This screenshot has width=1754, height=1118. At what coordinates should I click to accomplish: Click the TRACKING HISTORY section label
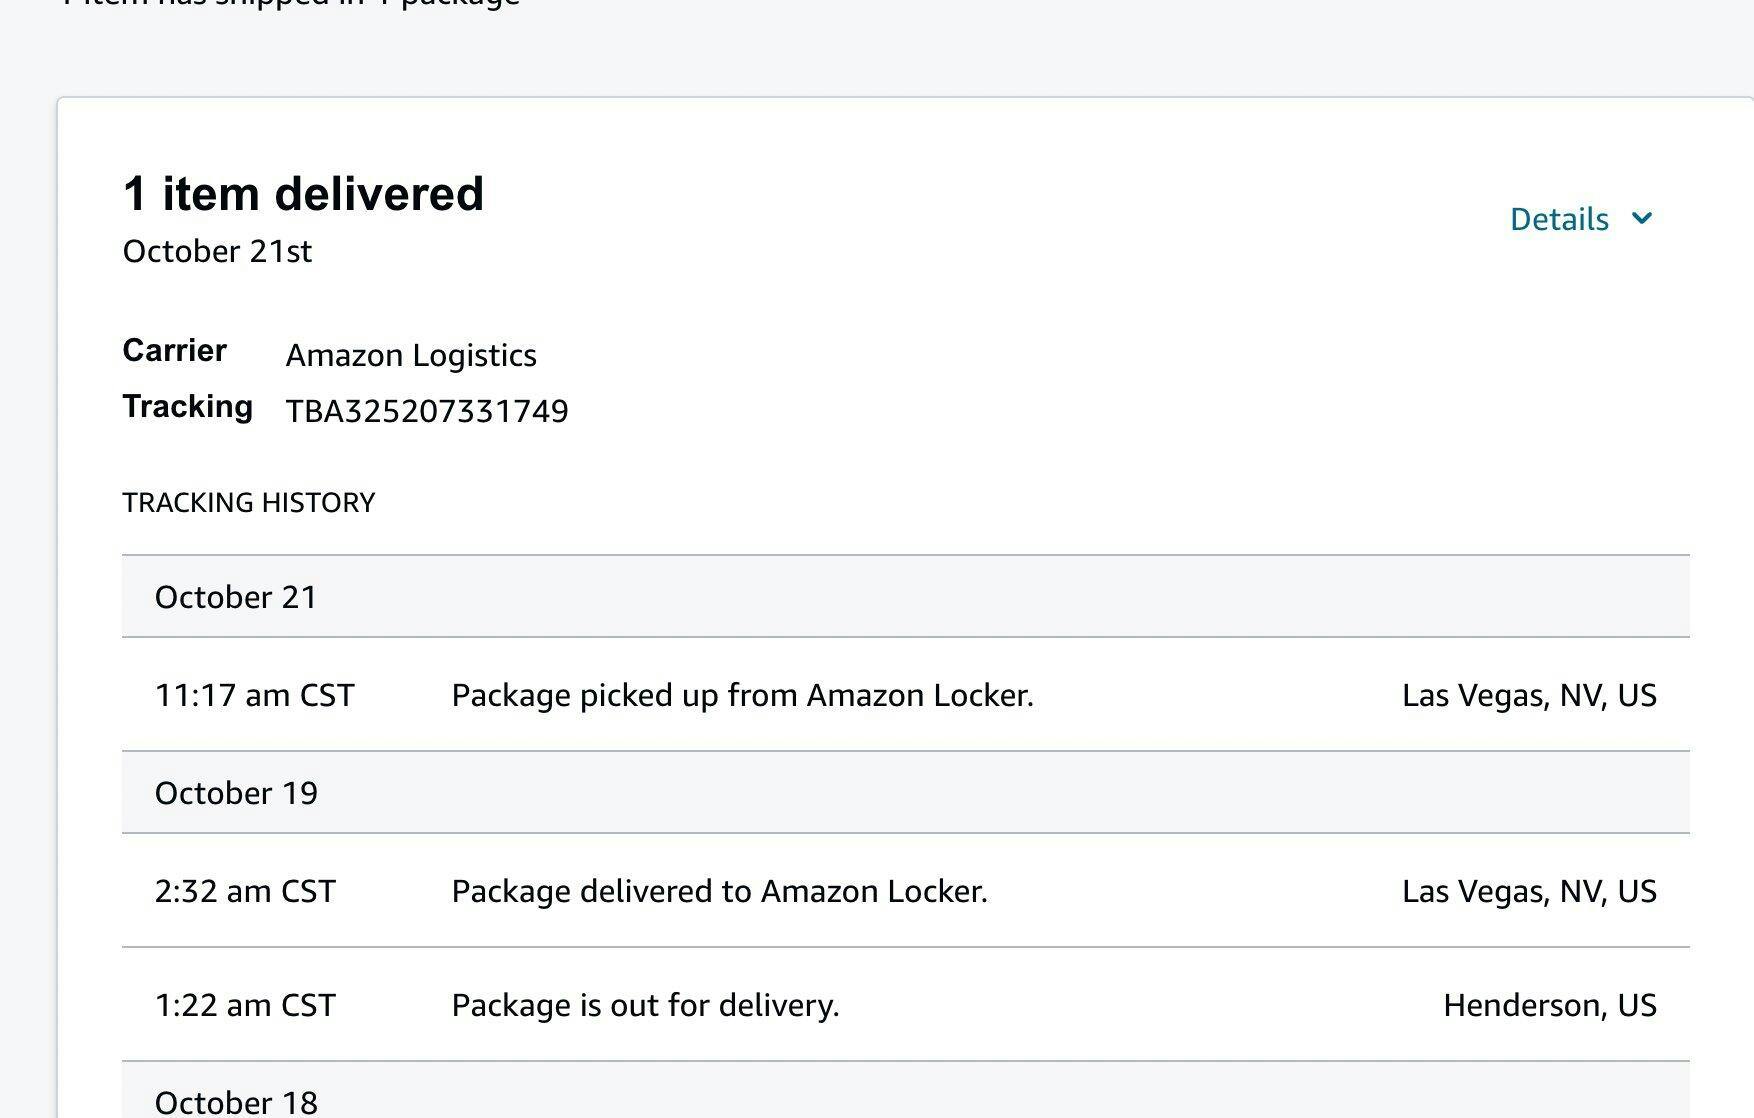248,502
